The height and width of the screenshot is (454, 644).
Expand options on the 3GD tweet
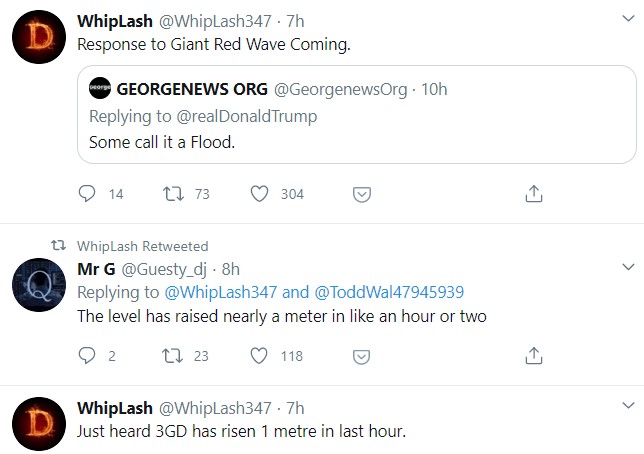pos(627,407)
